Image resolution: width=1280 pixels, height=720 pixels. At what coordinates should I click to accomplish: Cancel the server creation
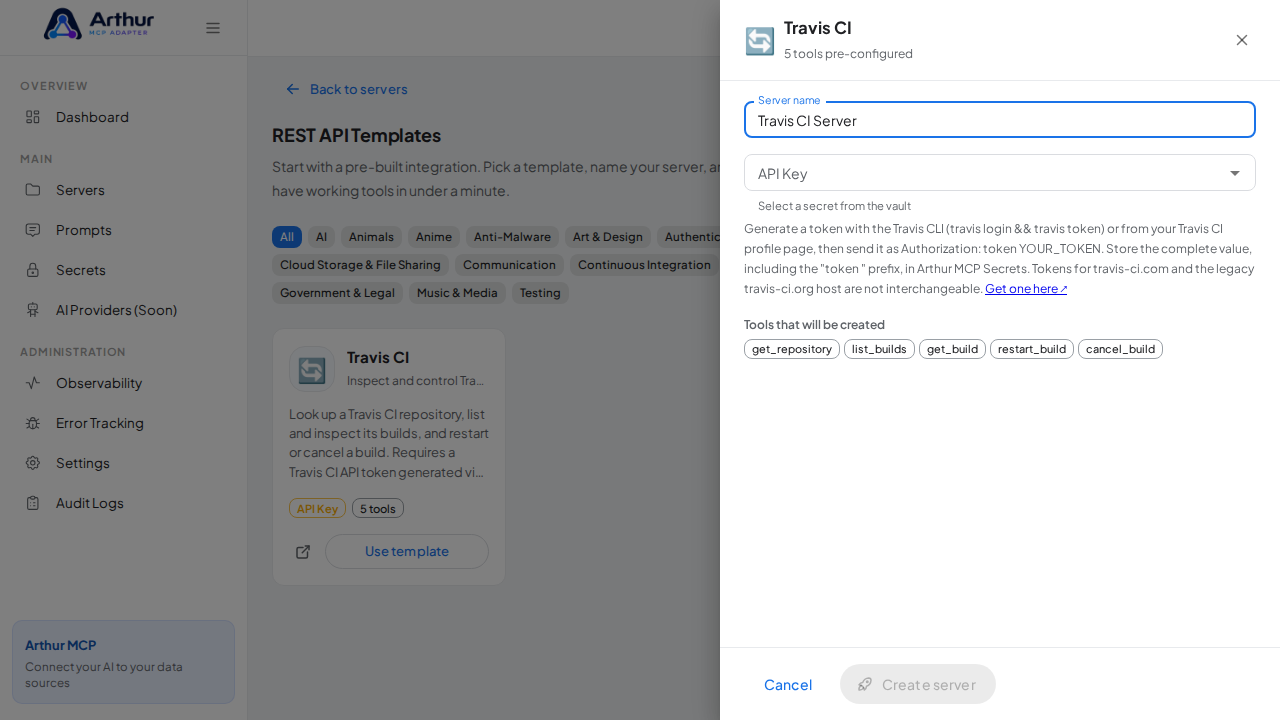(x=788, y=684)
